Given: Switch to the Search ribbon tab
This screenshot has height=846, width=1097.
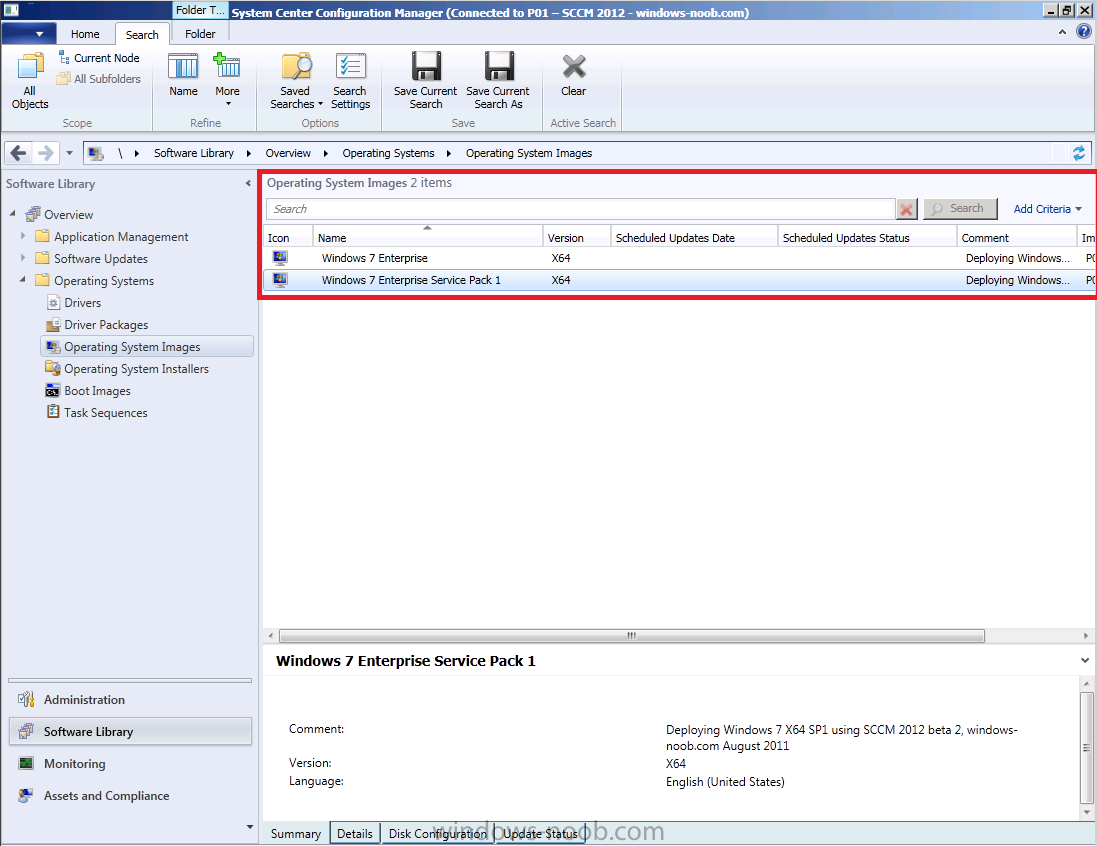Looking at the screenshot, I should click(142, 34).
